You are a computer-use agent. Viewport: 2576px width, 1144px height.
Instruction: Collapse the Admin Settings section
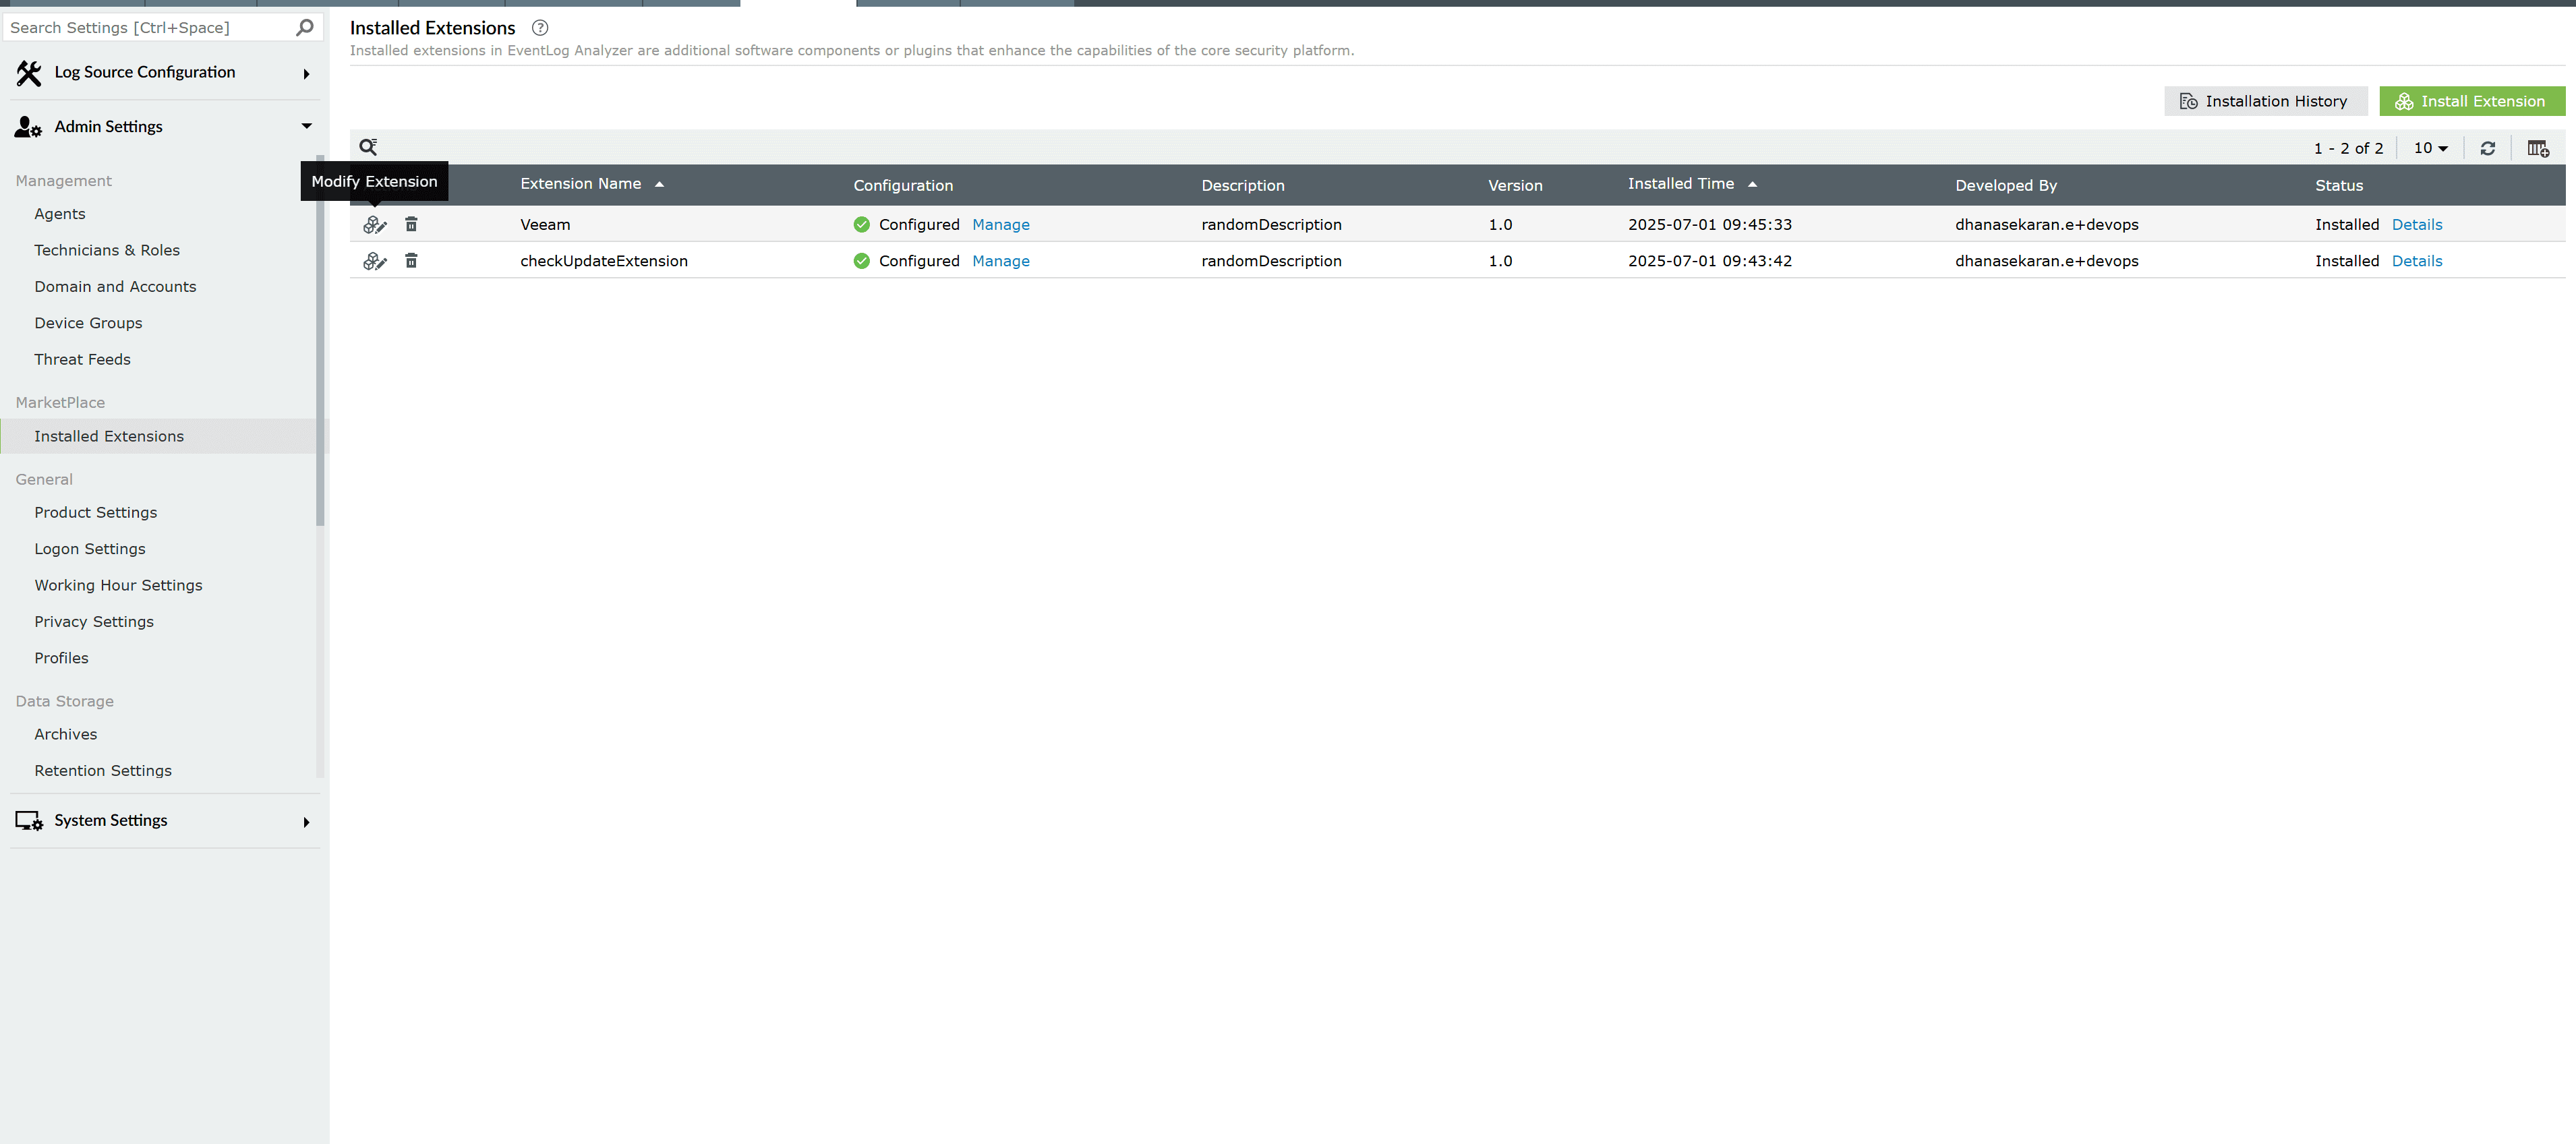coord(306,125)
